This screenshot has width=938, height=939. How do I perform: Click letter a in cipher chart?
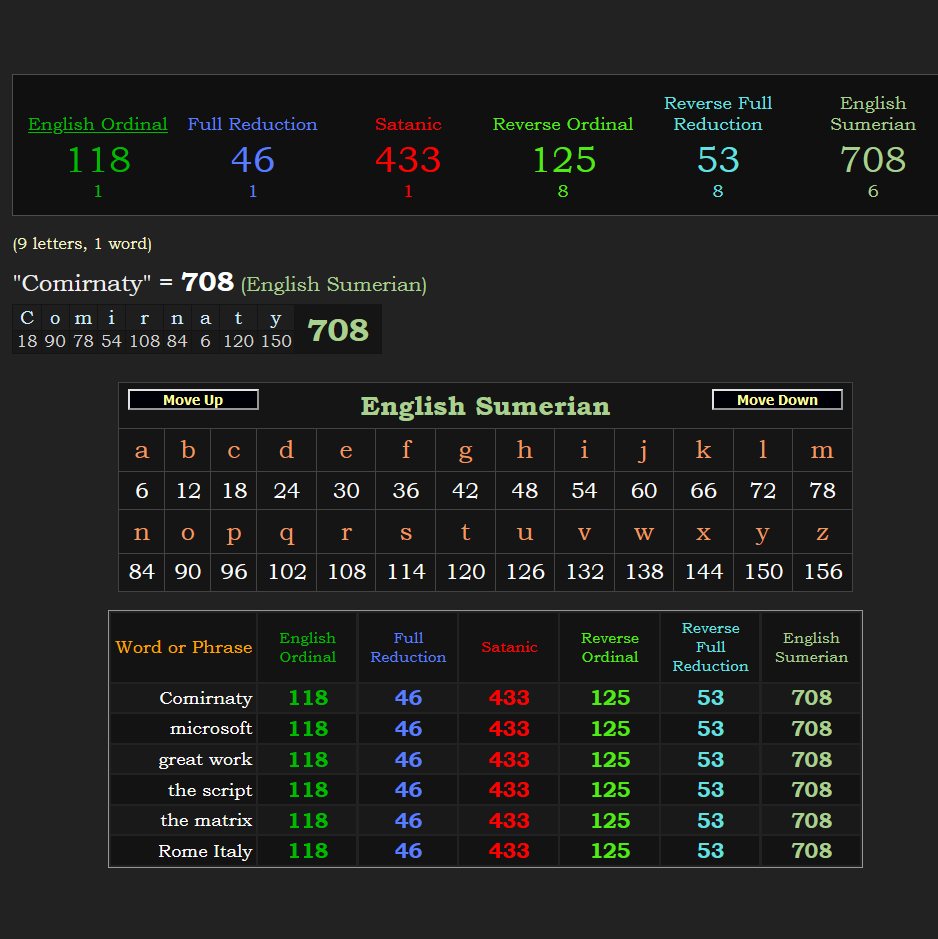coord(141,450)
